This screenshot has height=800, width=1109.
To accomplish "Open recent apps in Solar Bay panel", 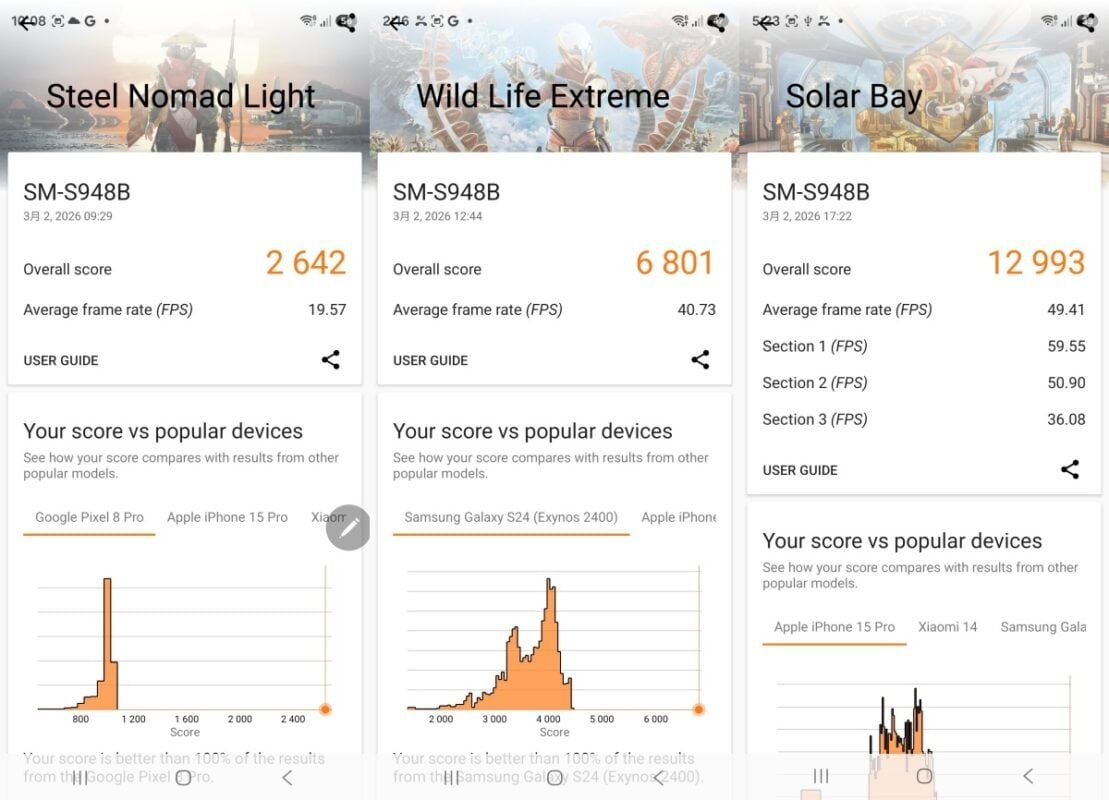I will pos(821,776).
